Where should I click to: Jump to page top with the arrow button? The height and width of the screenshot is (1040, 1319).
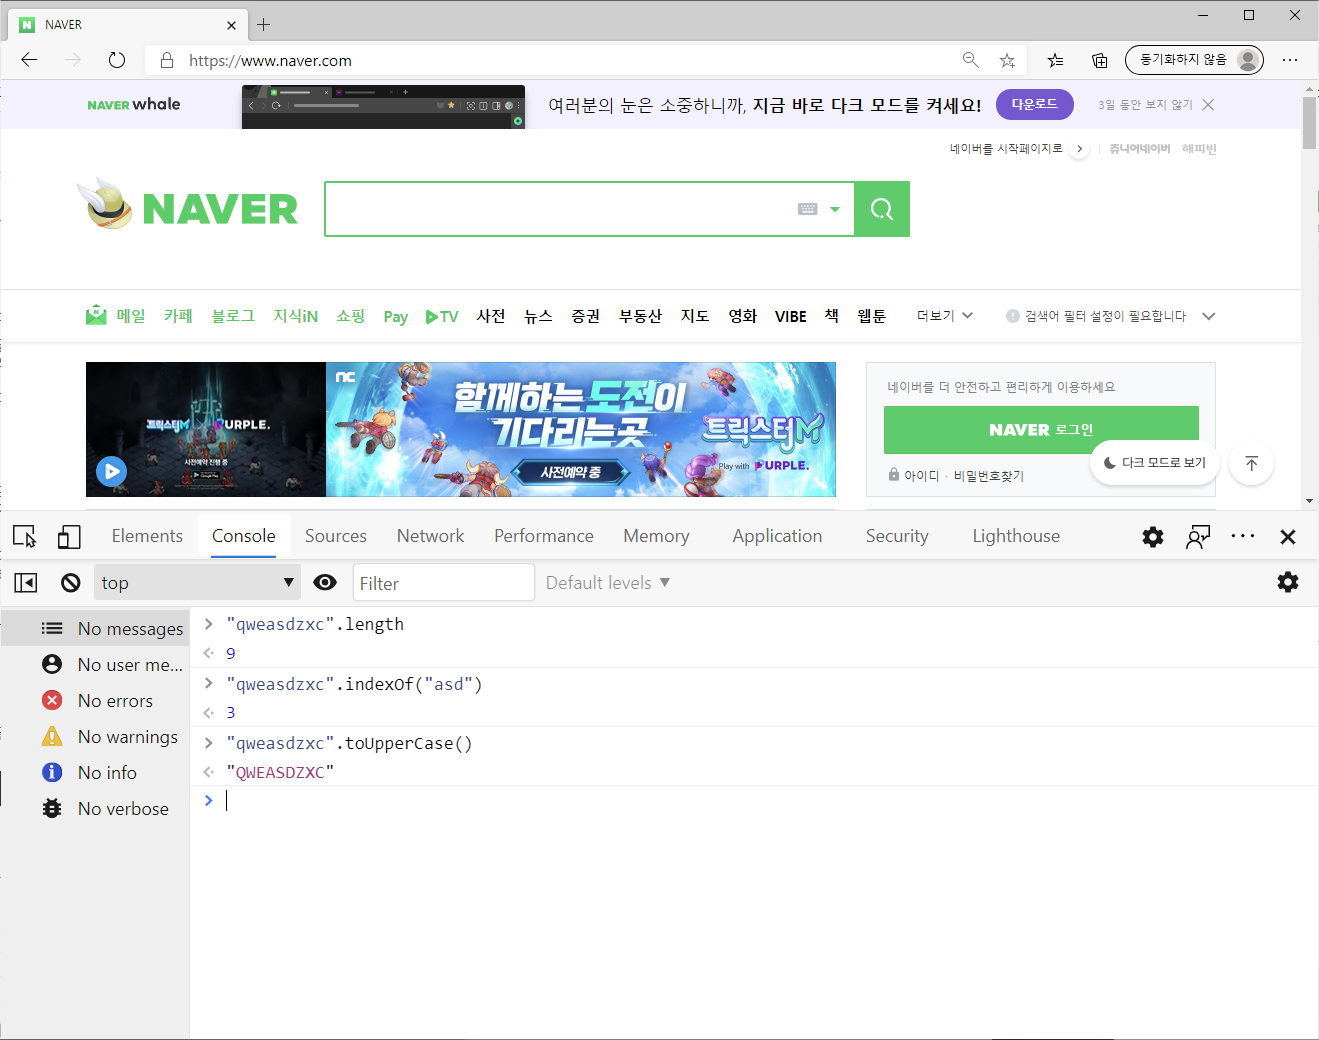coord(1251,464)
